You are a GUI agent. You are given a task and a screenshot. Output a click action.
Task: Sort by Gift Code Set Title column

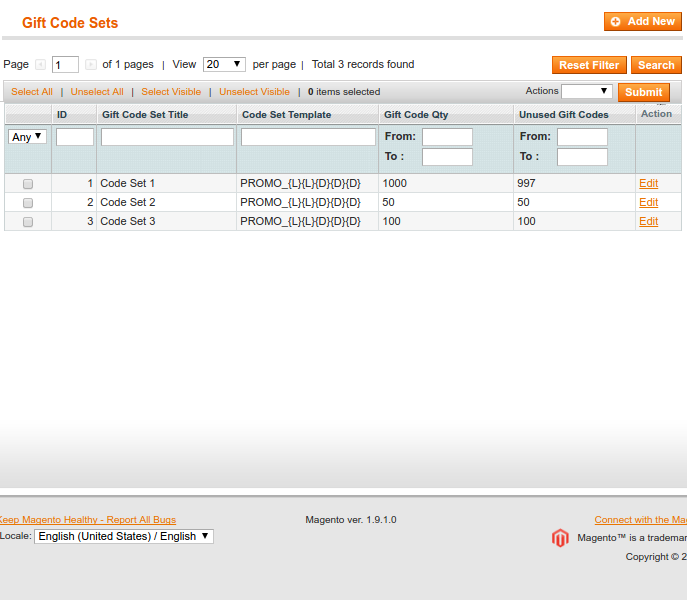[145, 115]
